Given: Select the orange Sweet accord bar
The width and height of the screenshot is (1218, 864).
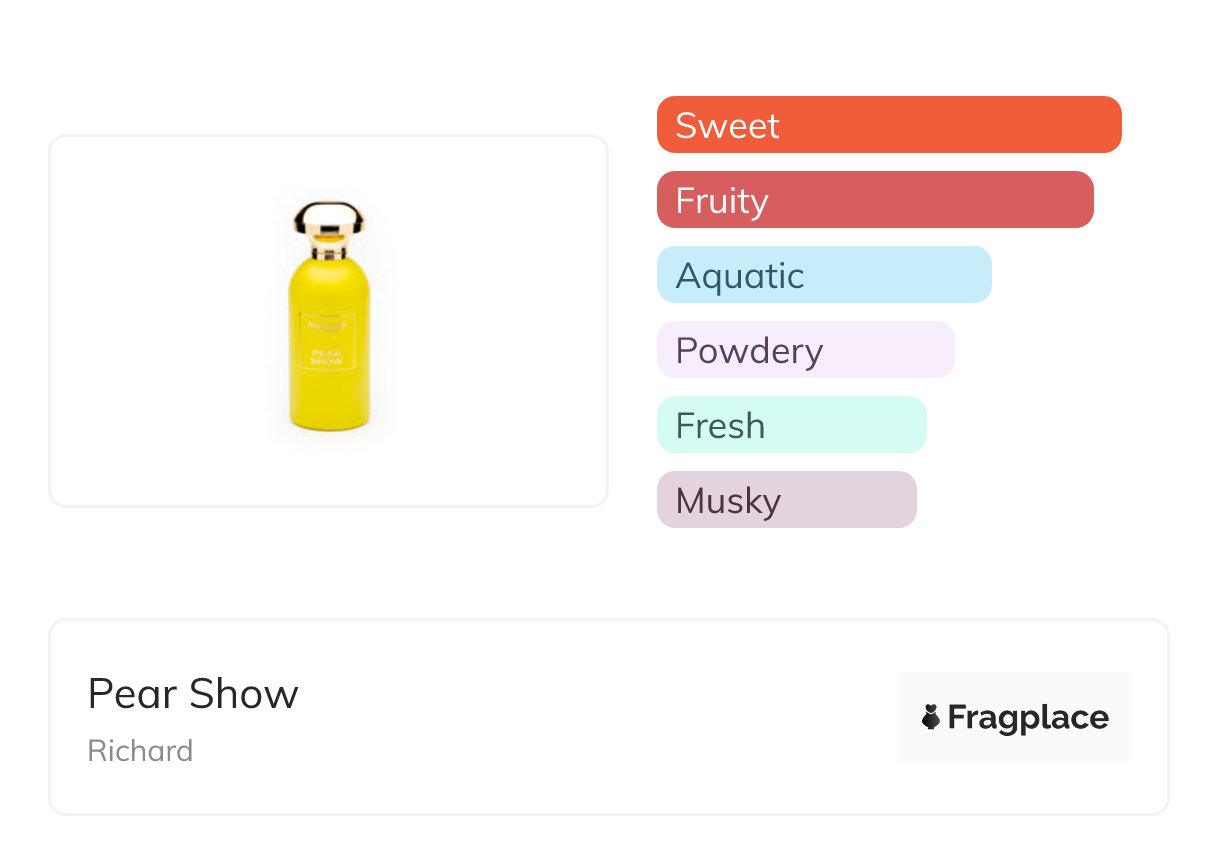Looking at the screenshot, I should tap(888, 125).
